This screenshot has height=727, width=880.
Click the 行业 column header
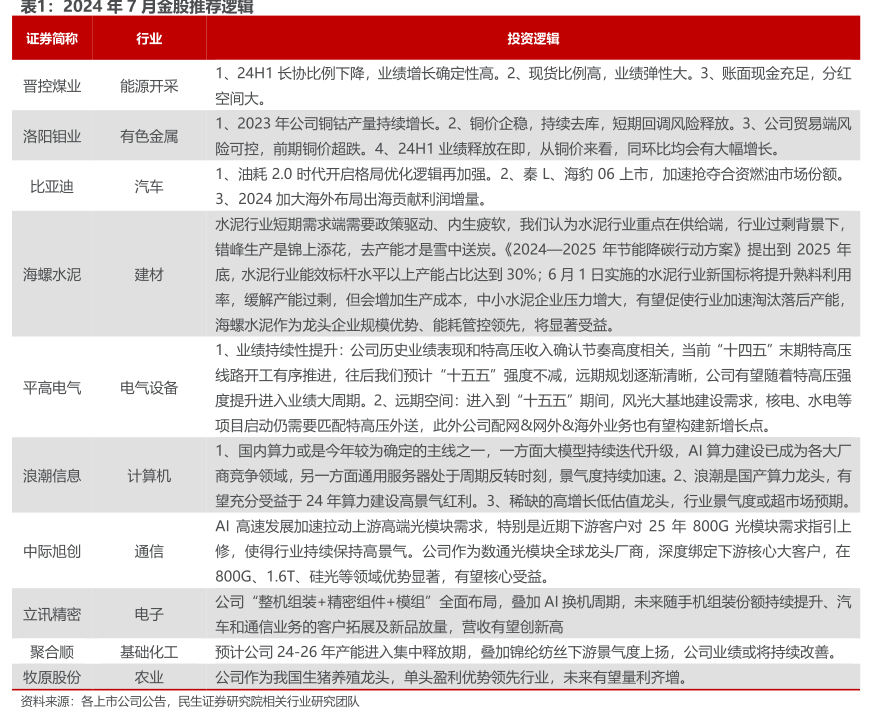click(148, 39)
